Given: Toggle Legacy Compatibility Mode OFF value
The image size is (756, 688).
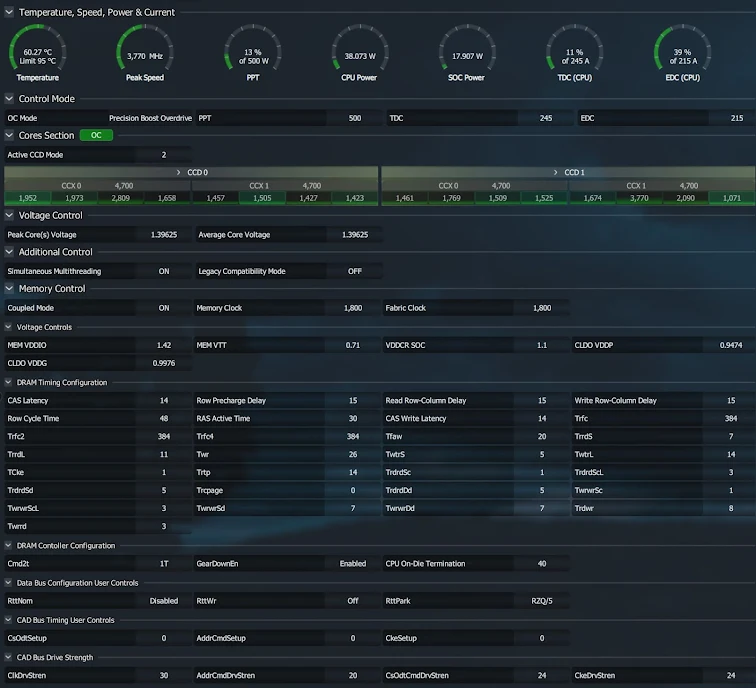Looking at the screenshot, I should tap(355, 271).
